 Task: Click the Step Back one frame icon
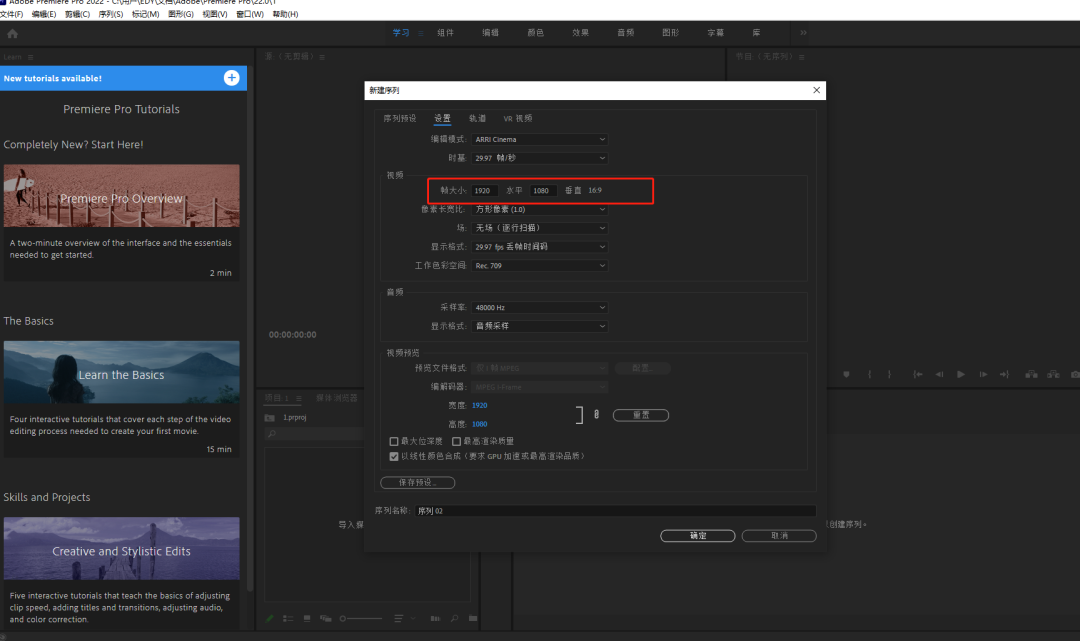coord(939,375)
